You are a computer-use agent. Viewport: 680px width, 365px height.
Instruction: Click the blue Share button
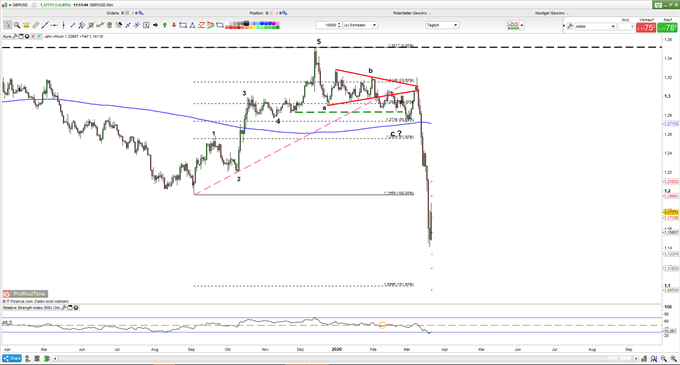(x=12, y=358)
